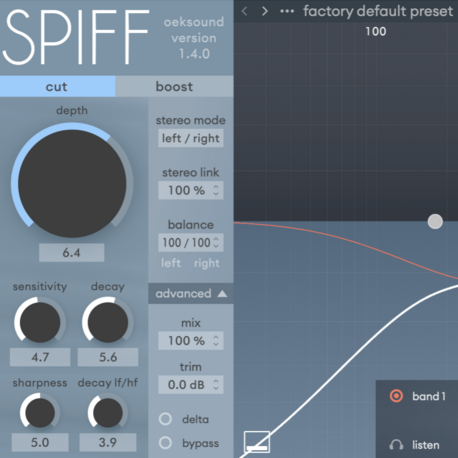
Task: Click the decay value field 5.6
Action: point(108,357)
